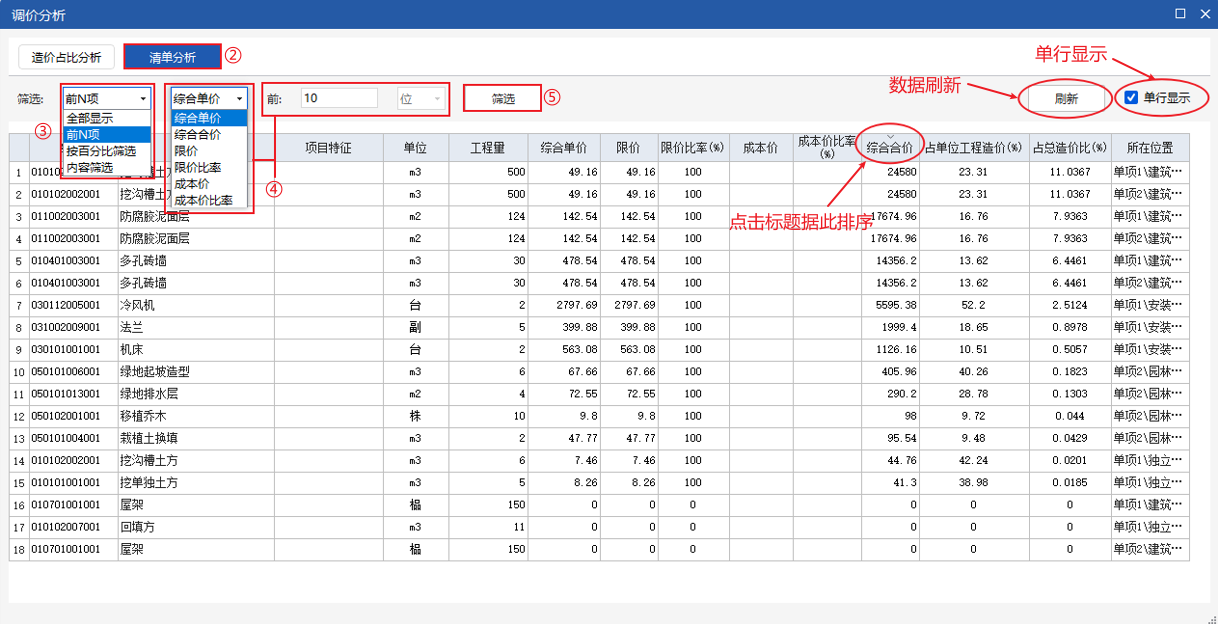Click code cell 031002009001
Image resolution: width=1218 pixels, height=624 pixels.
[73, 327]
